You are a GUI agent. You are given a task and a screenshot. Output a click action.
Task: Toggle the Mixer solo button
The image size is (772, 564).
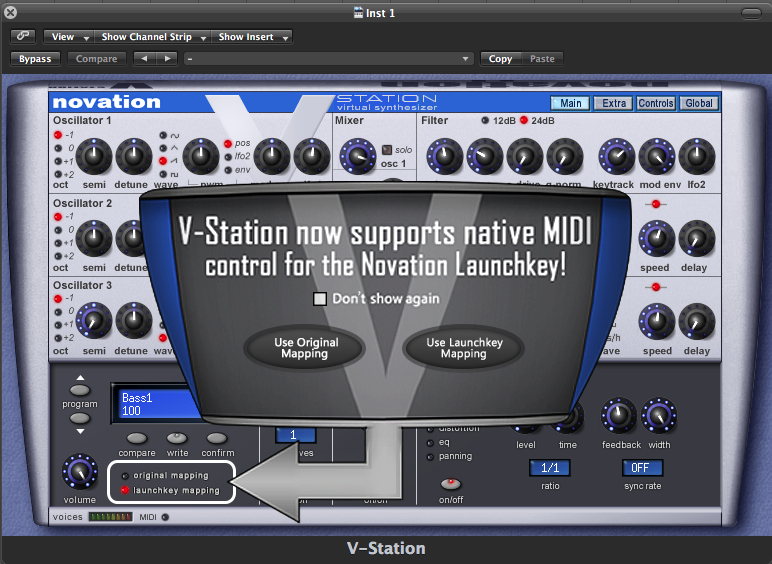pos(387,149)
